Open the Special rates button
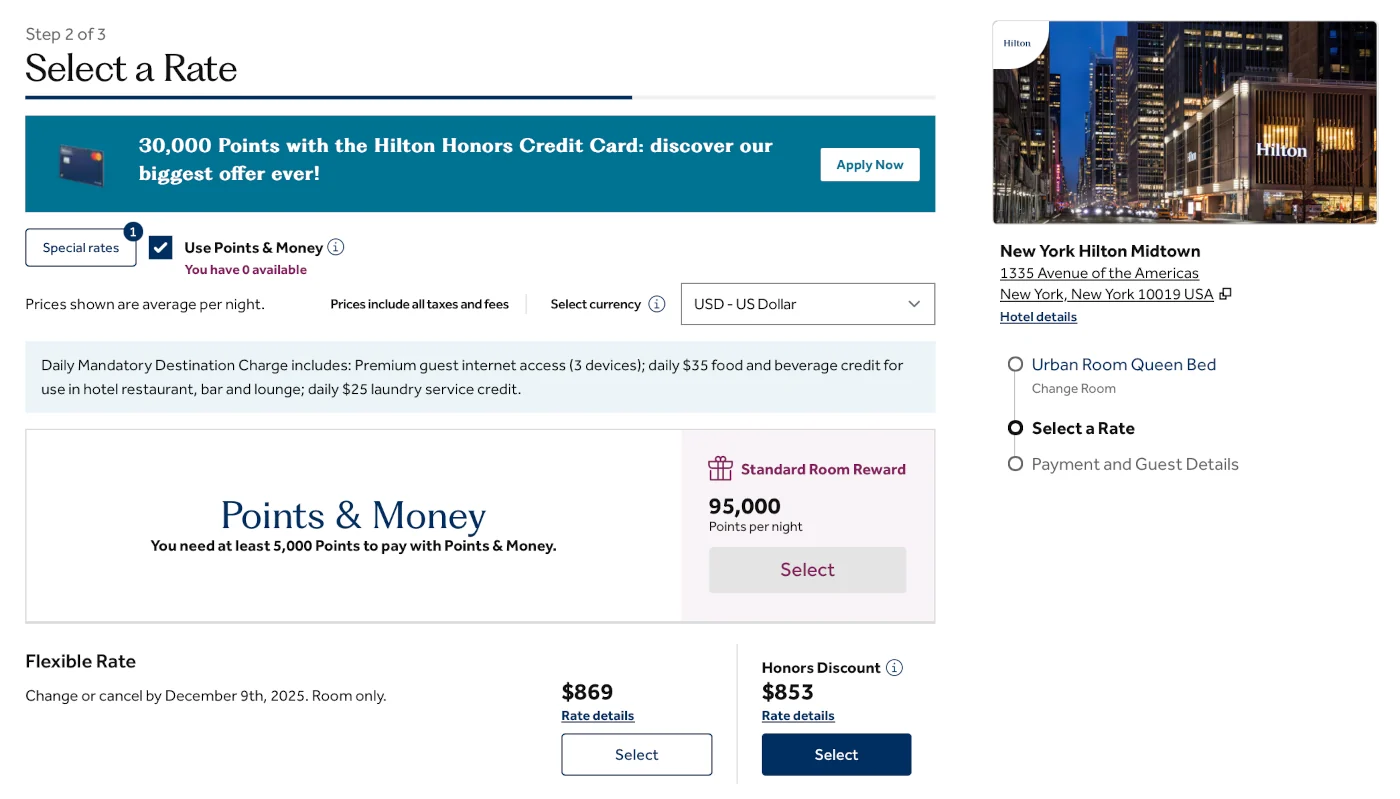 coord(81,248)
